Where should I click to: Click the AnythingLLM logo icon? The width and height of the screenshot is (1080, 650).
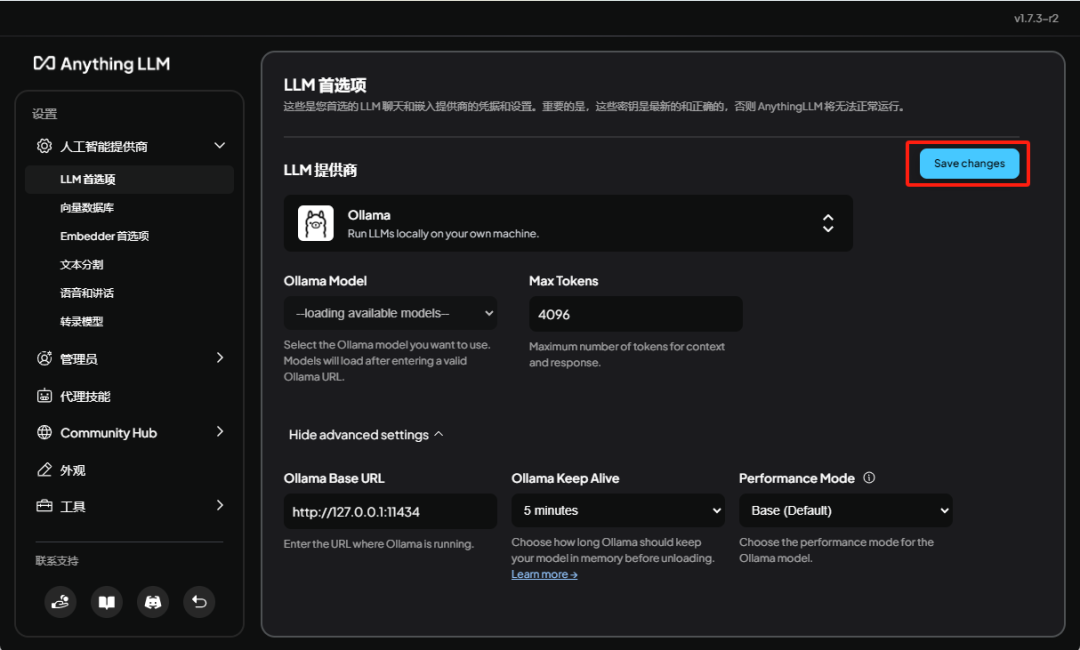coord(44,63)
